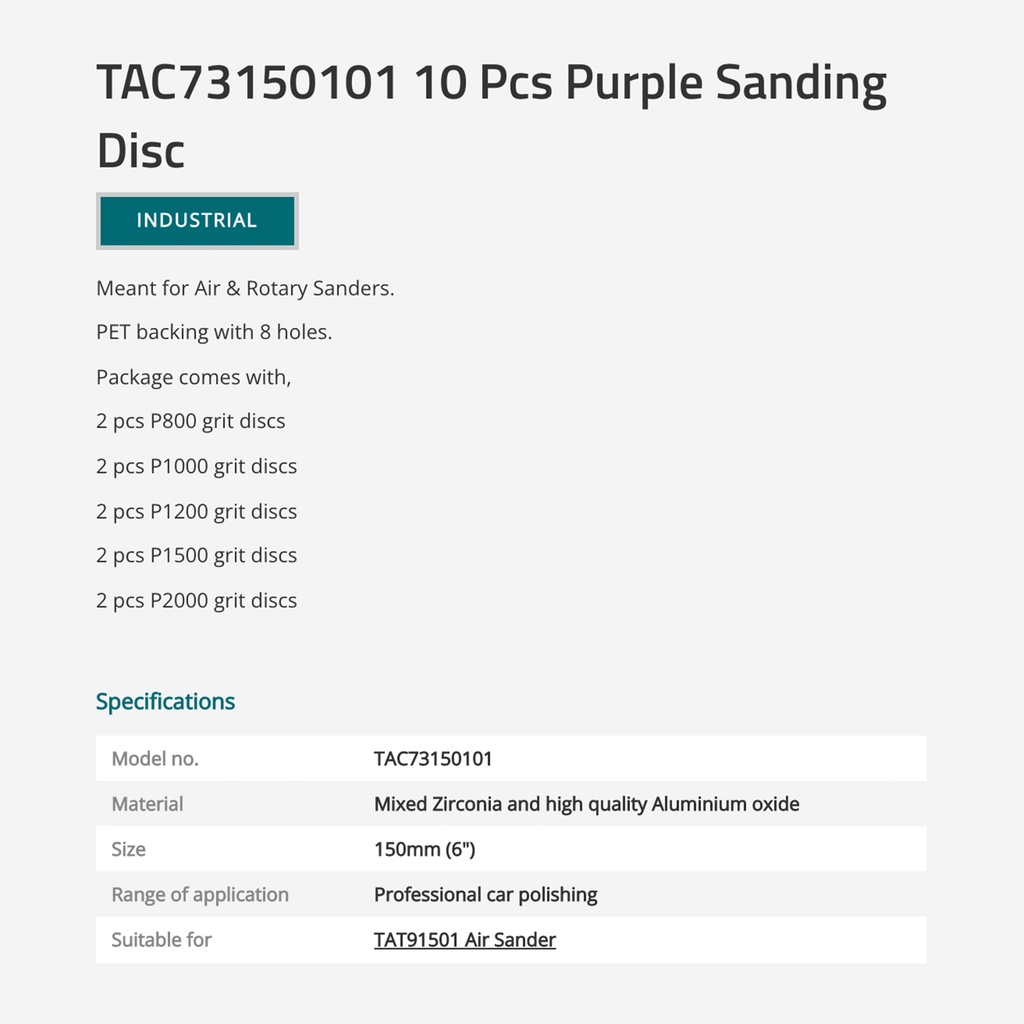Image resolution: width=1024 pixels, height=1024 pixels.
Task: Click the Mixed Zirconia material value
Action: [586, 804]
